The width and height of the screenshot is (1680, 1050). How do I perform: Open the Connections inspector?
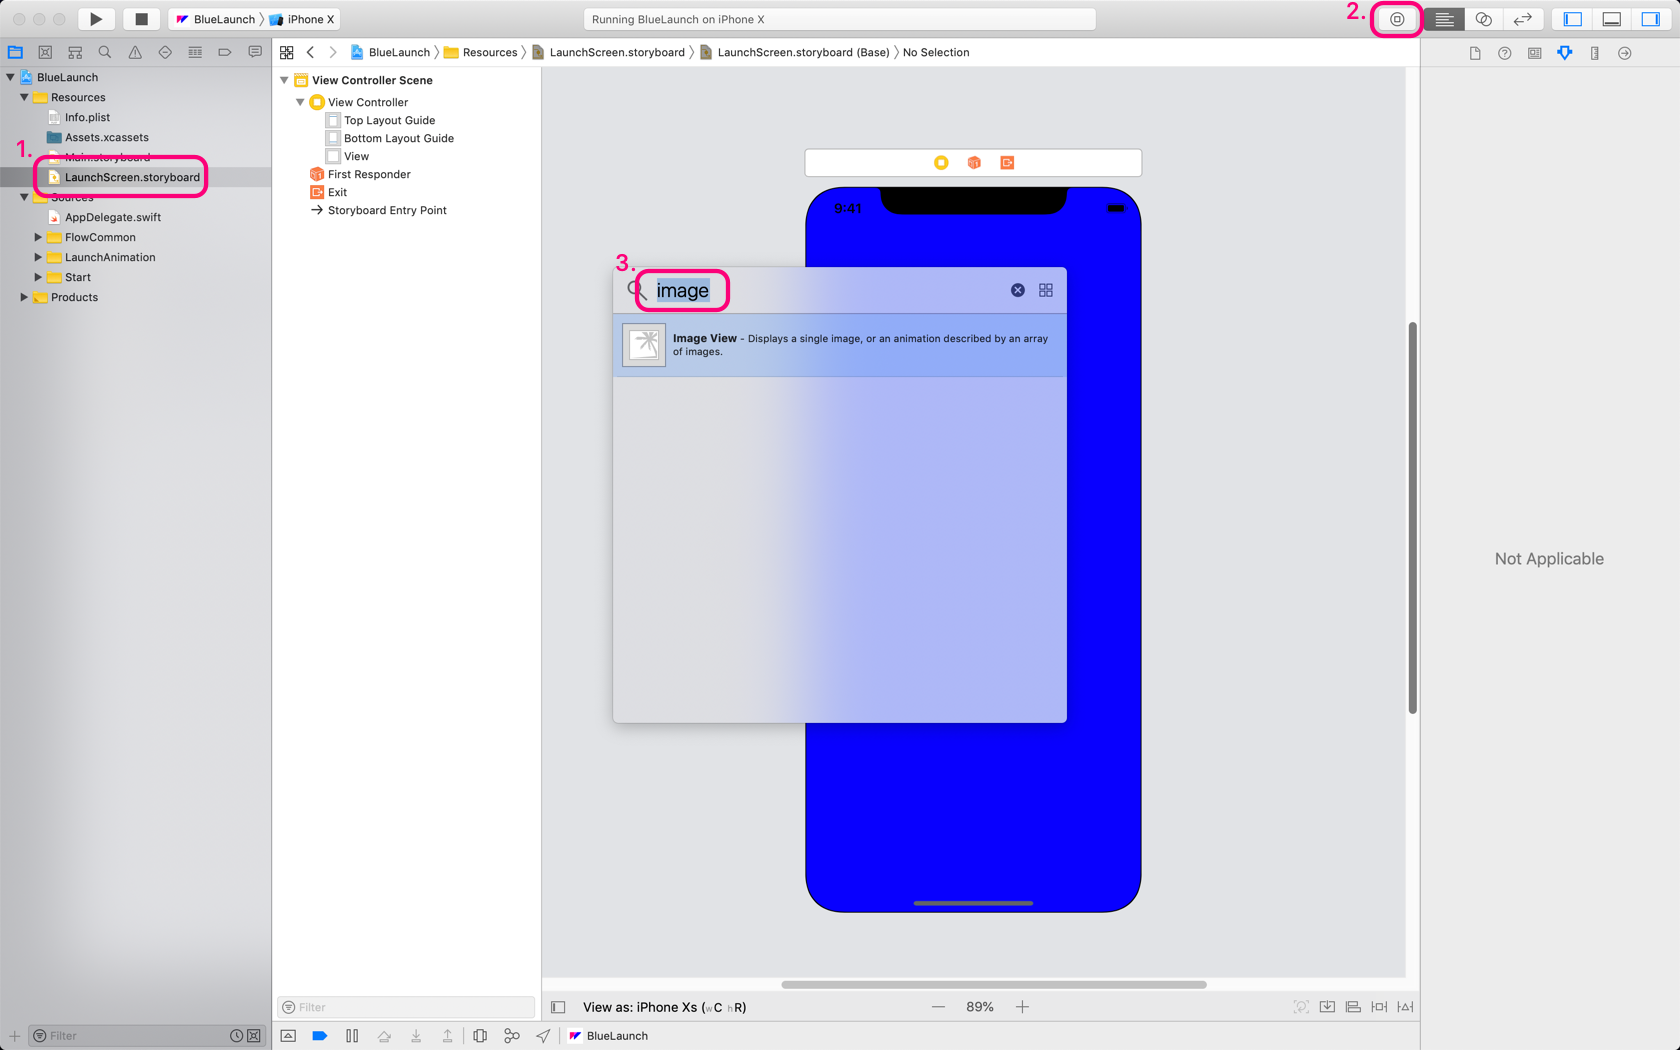click(1625, 53)
